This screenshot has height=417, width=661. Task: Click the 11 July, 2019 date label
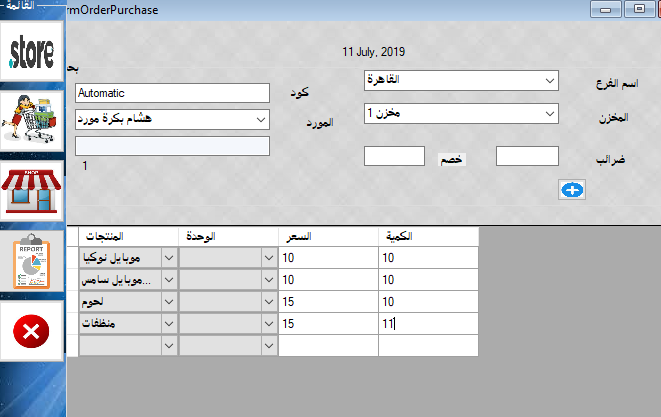pyautogui.click(x=373, y=52)
